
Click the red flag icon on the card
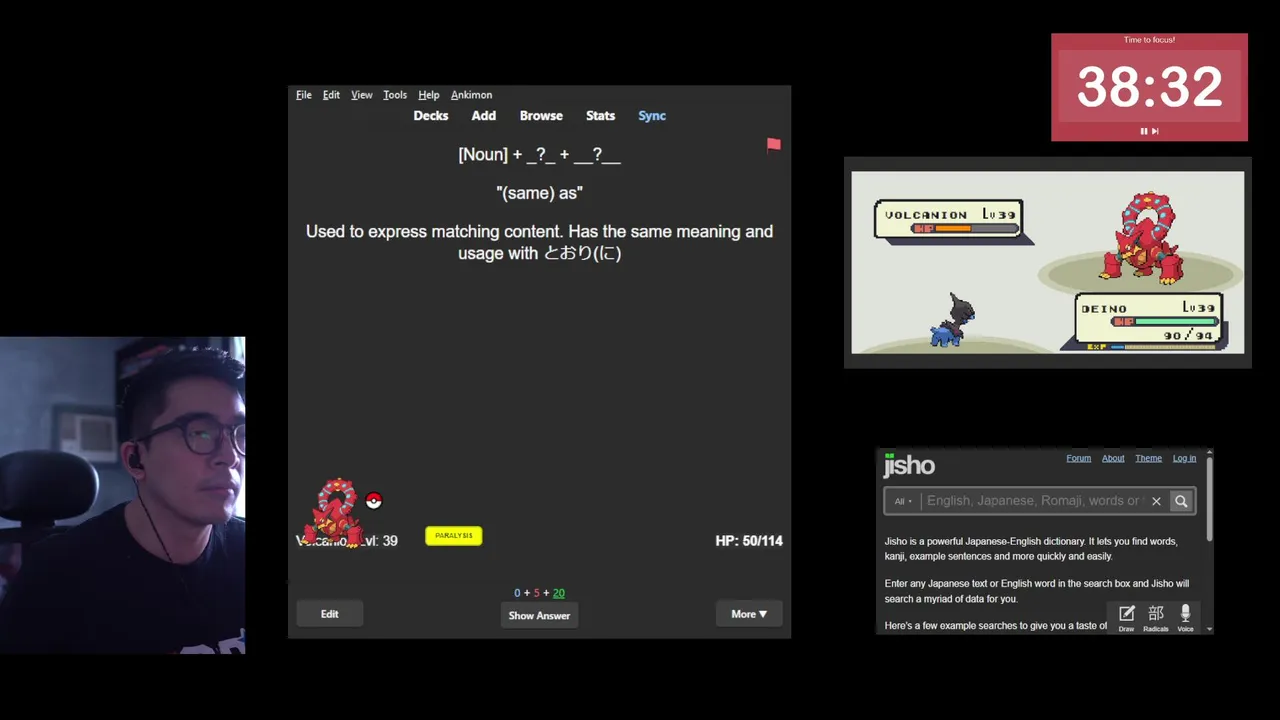773,146
